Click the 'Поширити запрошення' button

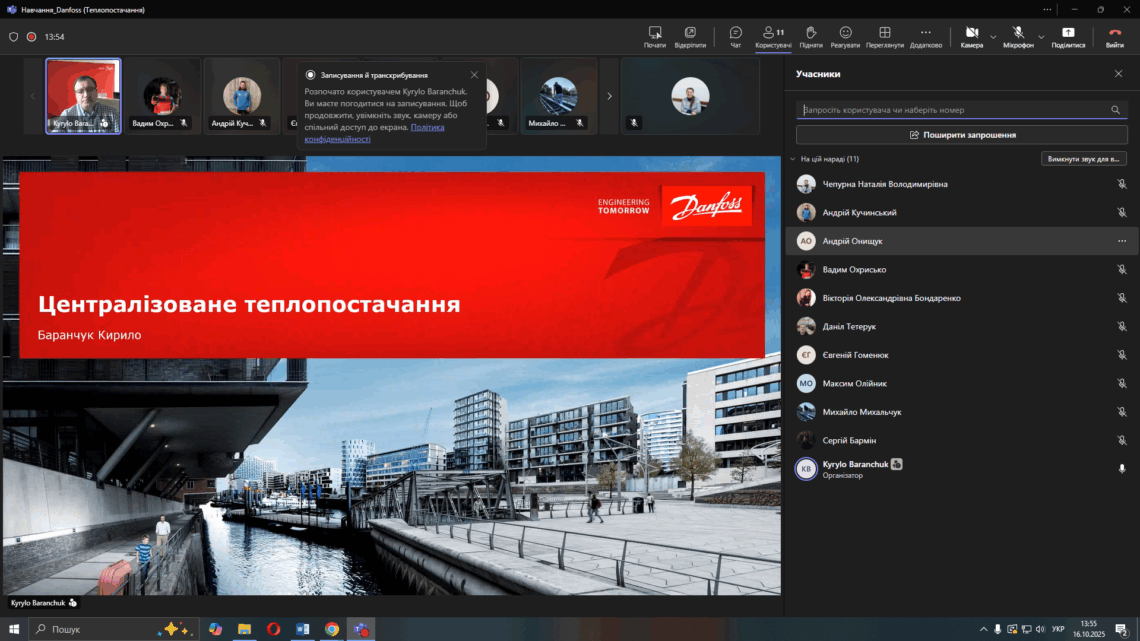point(961,135)
